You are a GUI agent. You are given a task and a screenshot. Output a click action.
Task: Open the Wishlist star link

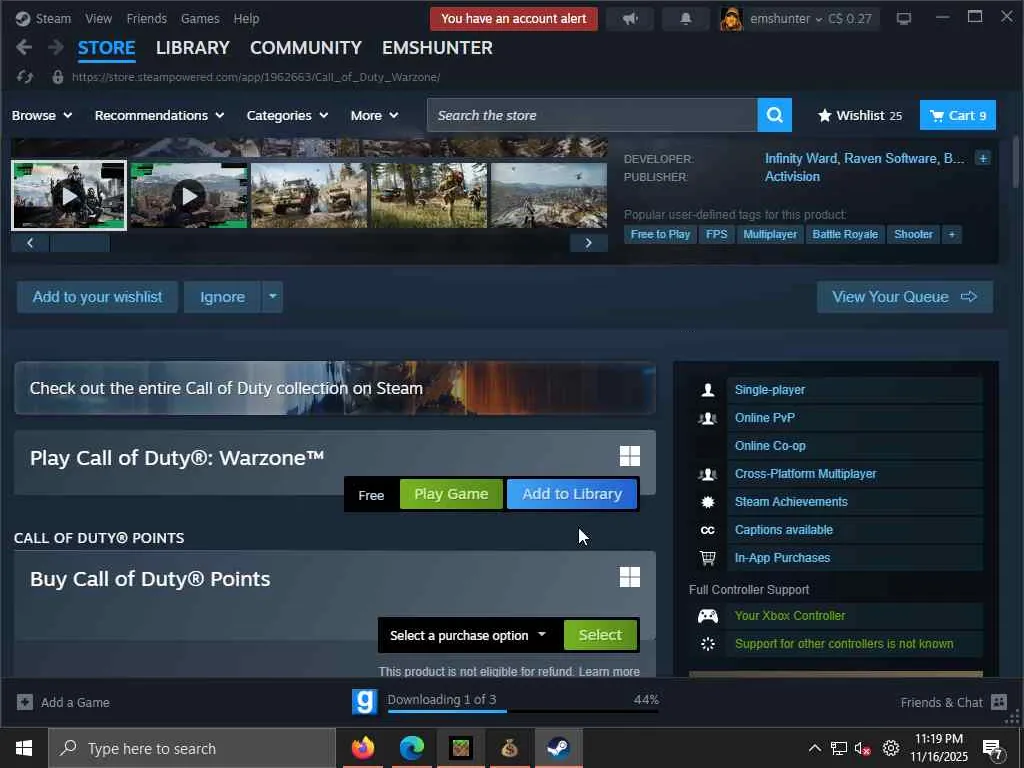(x=859, y=116)
